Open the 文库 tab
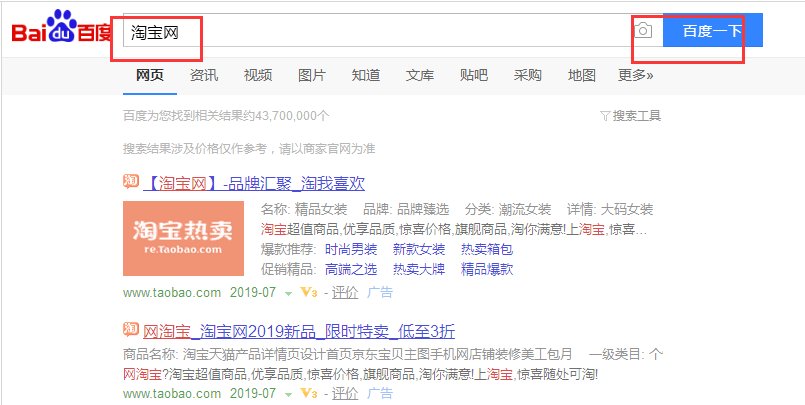Viewport: 805px width, 405px height. click(419, 75)
